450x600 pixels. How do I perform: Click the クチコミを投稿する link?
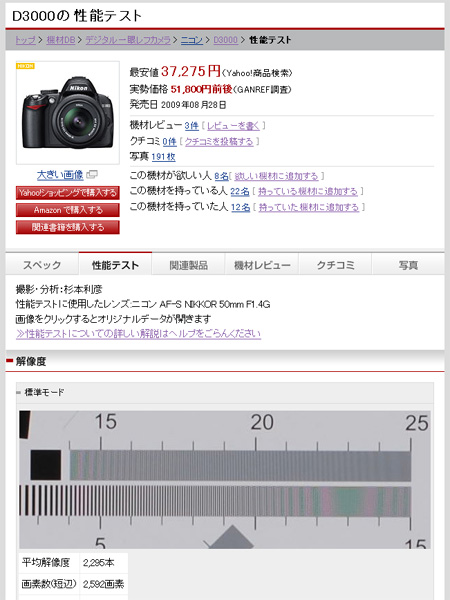219,142
